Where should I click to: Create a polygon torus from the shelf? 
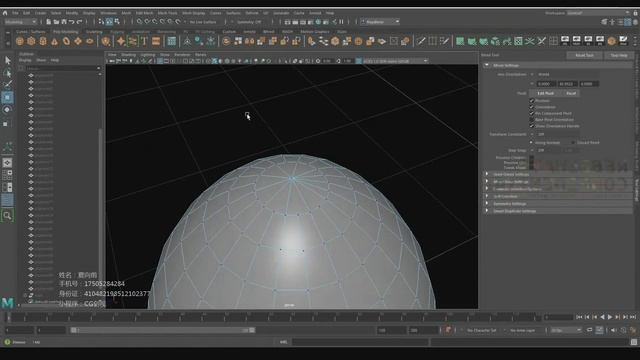coord(66,41)
